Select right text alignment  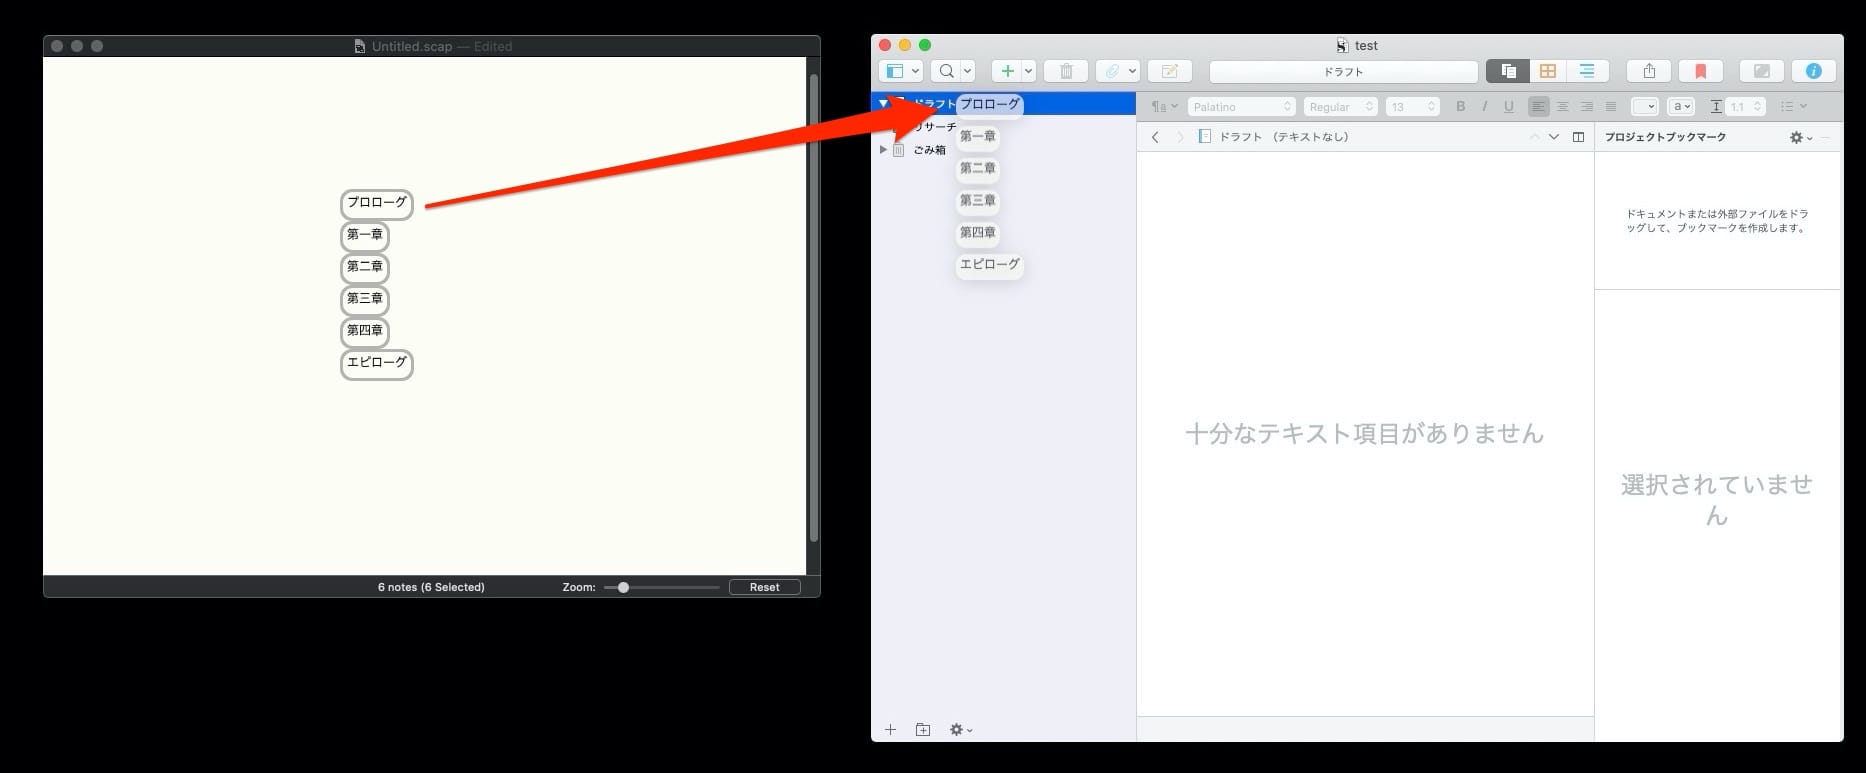tap(1586, 106)
